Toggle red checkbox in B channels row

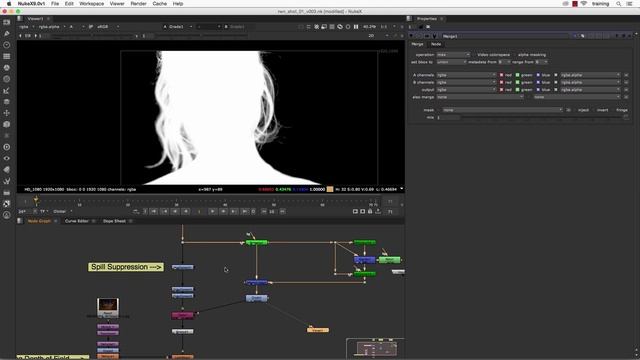(502, 82)
